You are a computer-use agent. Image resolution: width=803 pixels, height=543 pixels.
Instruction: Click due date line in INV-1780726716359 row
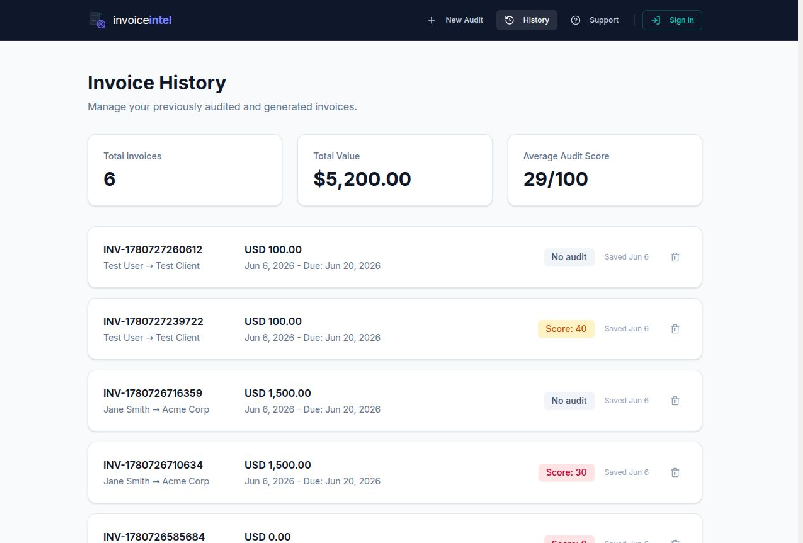pos(312,409)
